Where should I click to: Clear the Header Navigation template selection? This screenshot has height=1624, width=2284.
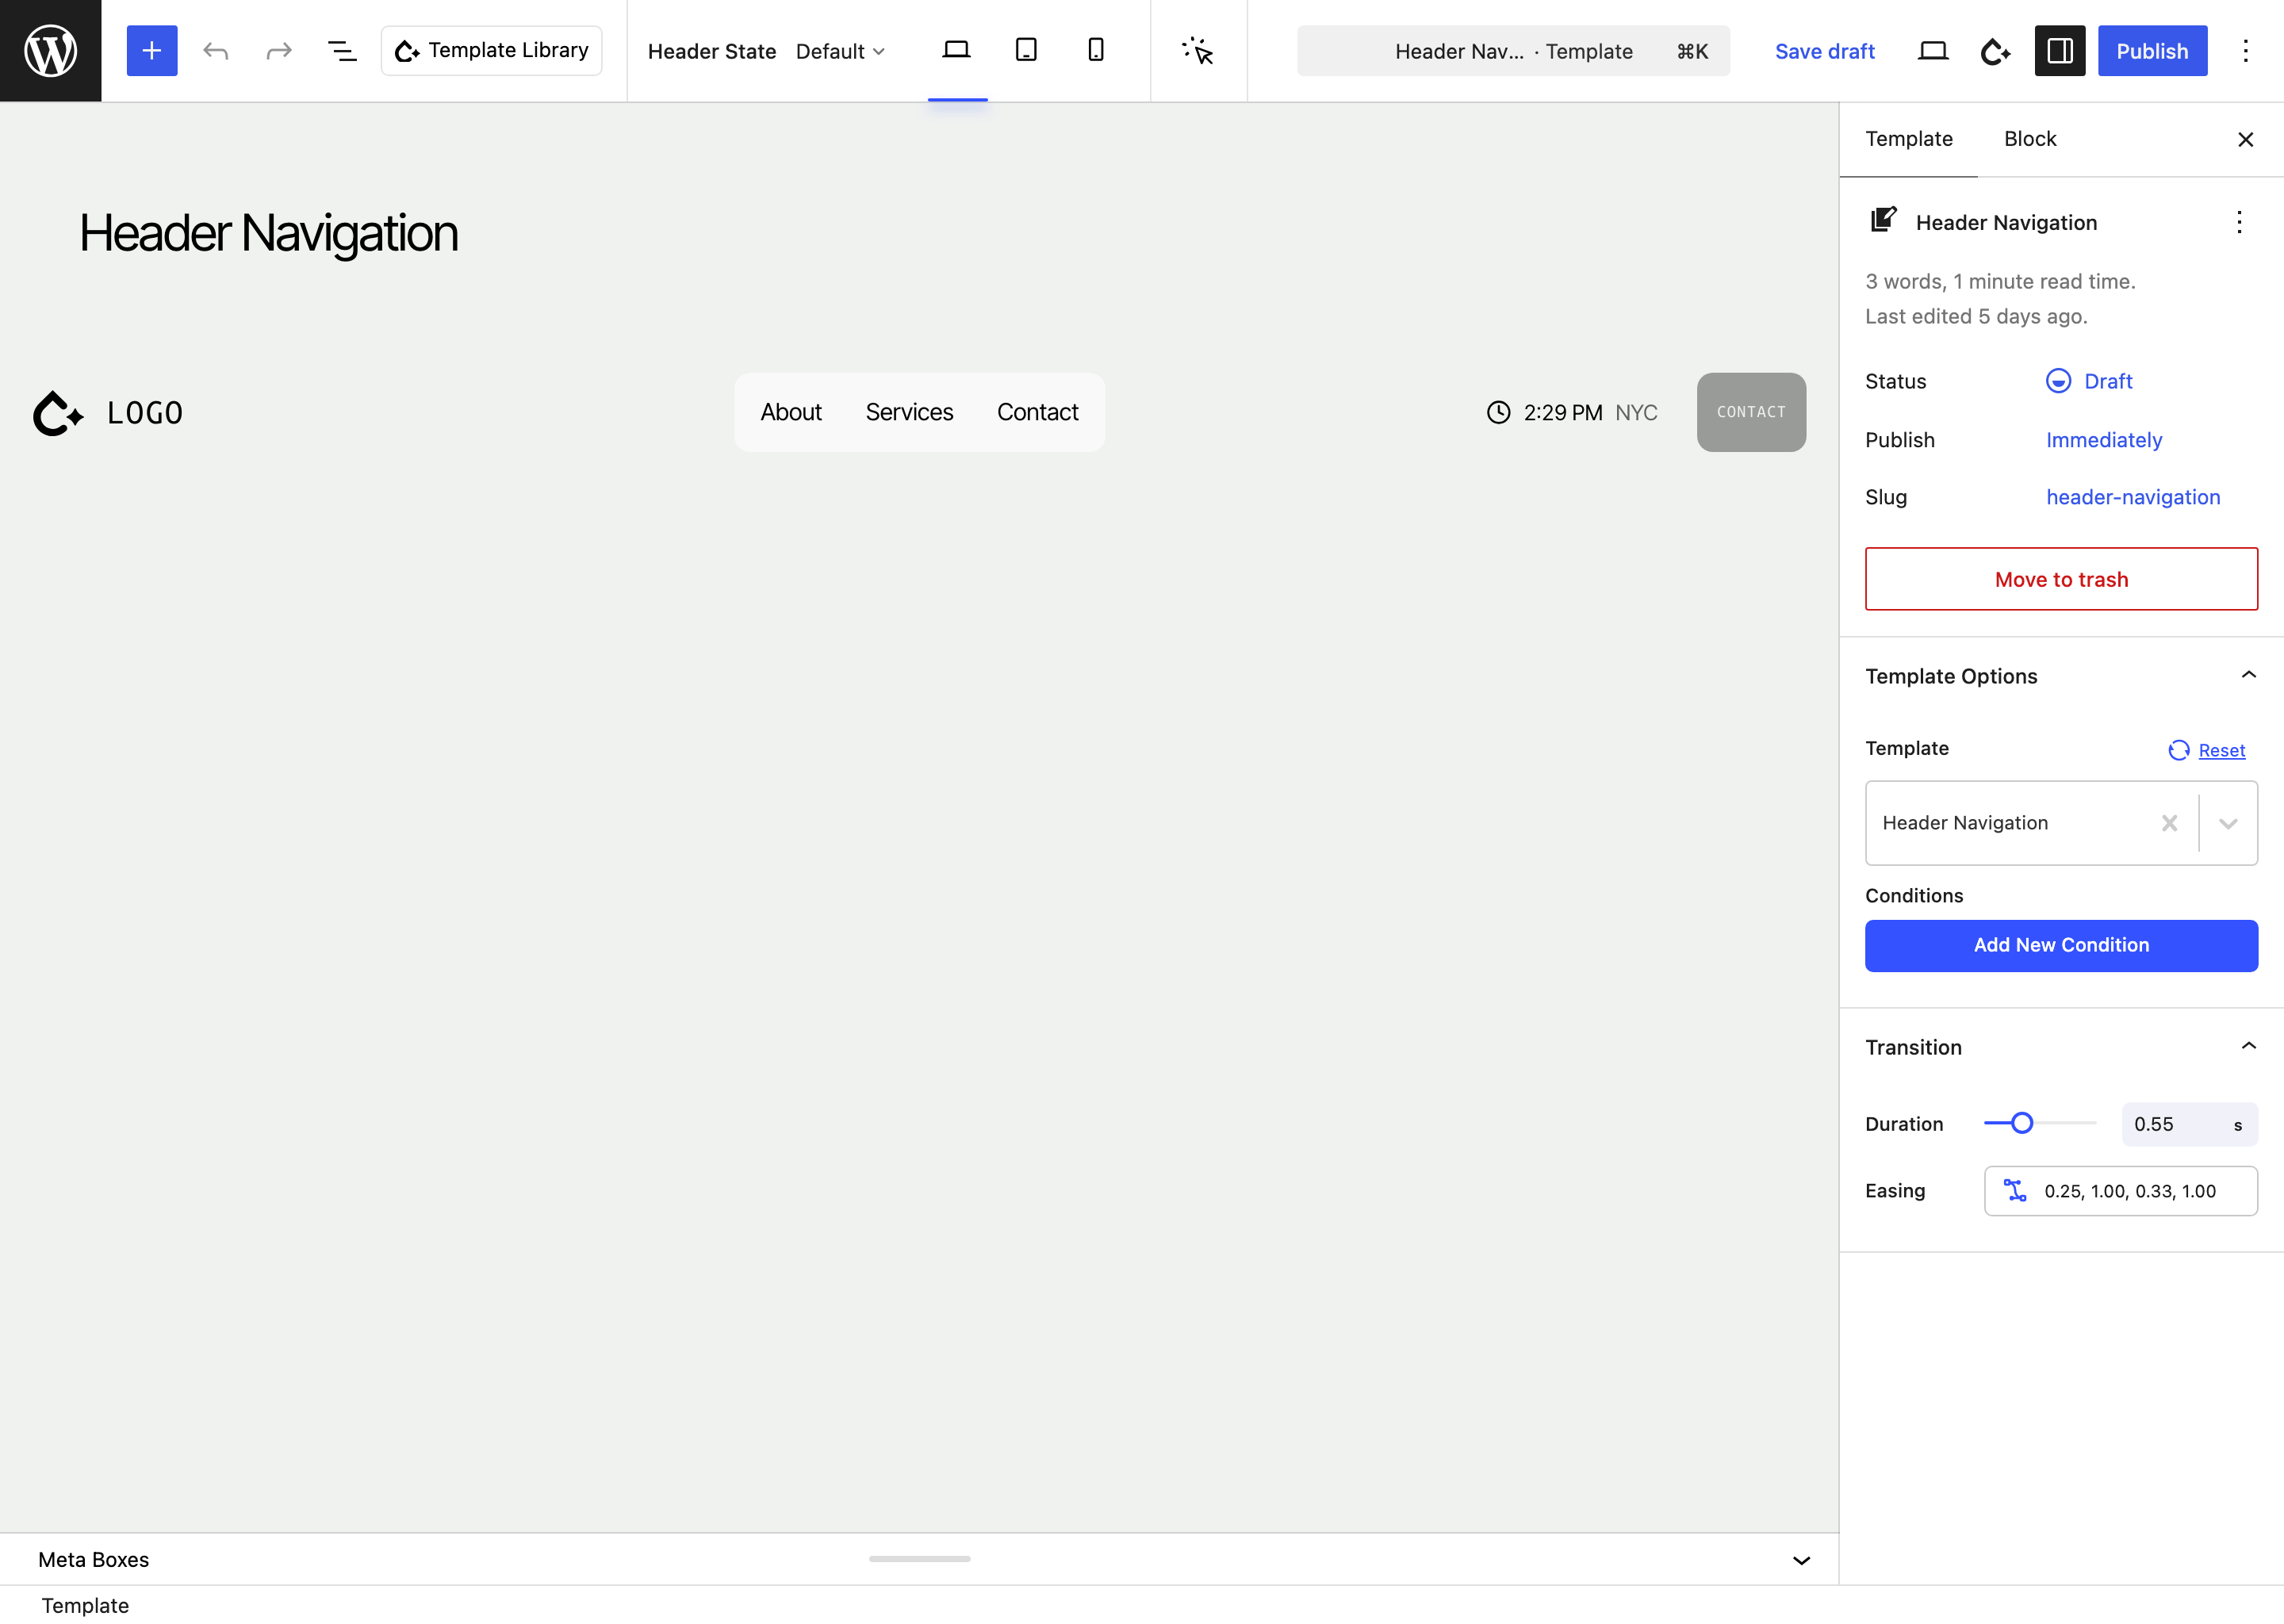tap(2169, 823)
